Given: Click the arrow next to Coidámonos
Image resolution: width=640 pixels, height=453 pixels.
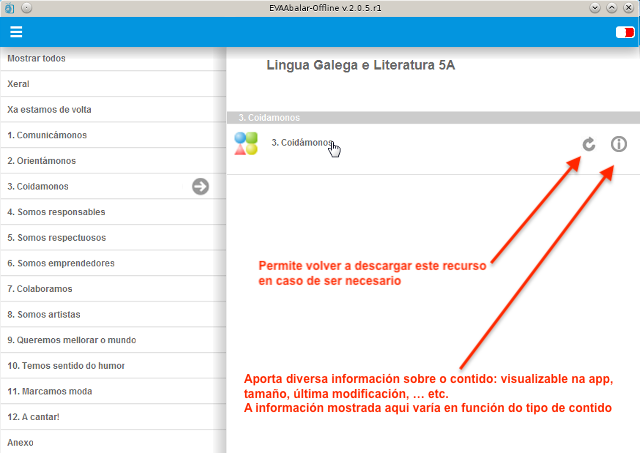Looking at the screenshot, I should pyautogui.click(x=200, y=186).
